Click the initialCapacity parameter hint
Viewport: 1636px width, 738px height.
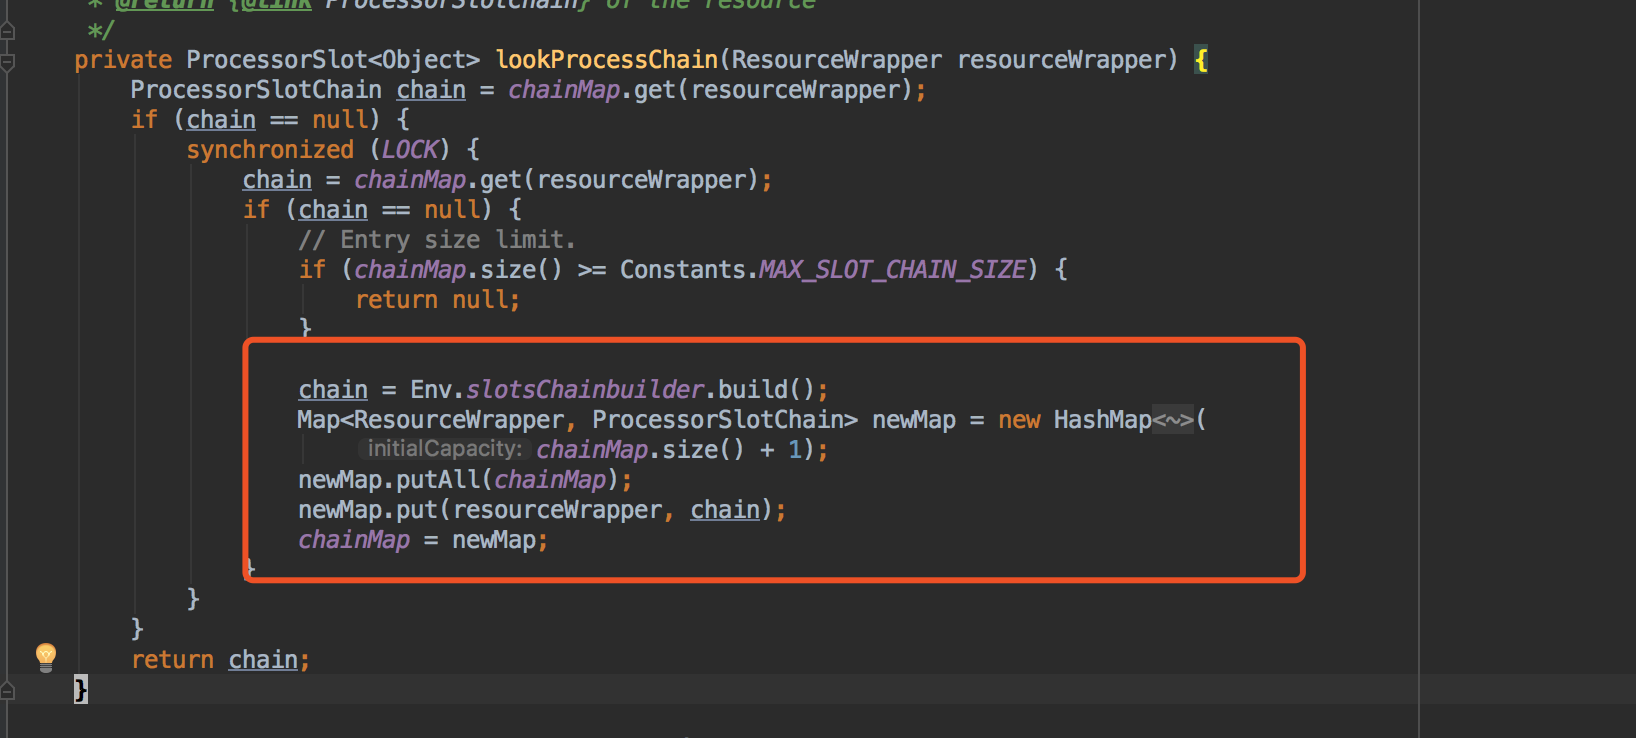444,449
